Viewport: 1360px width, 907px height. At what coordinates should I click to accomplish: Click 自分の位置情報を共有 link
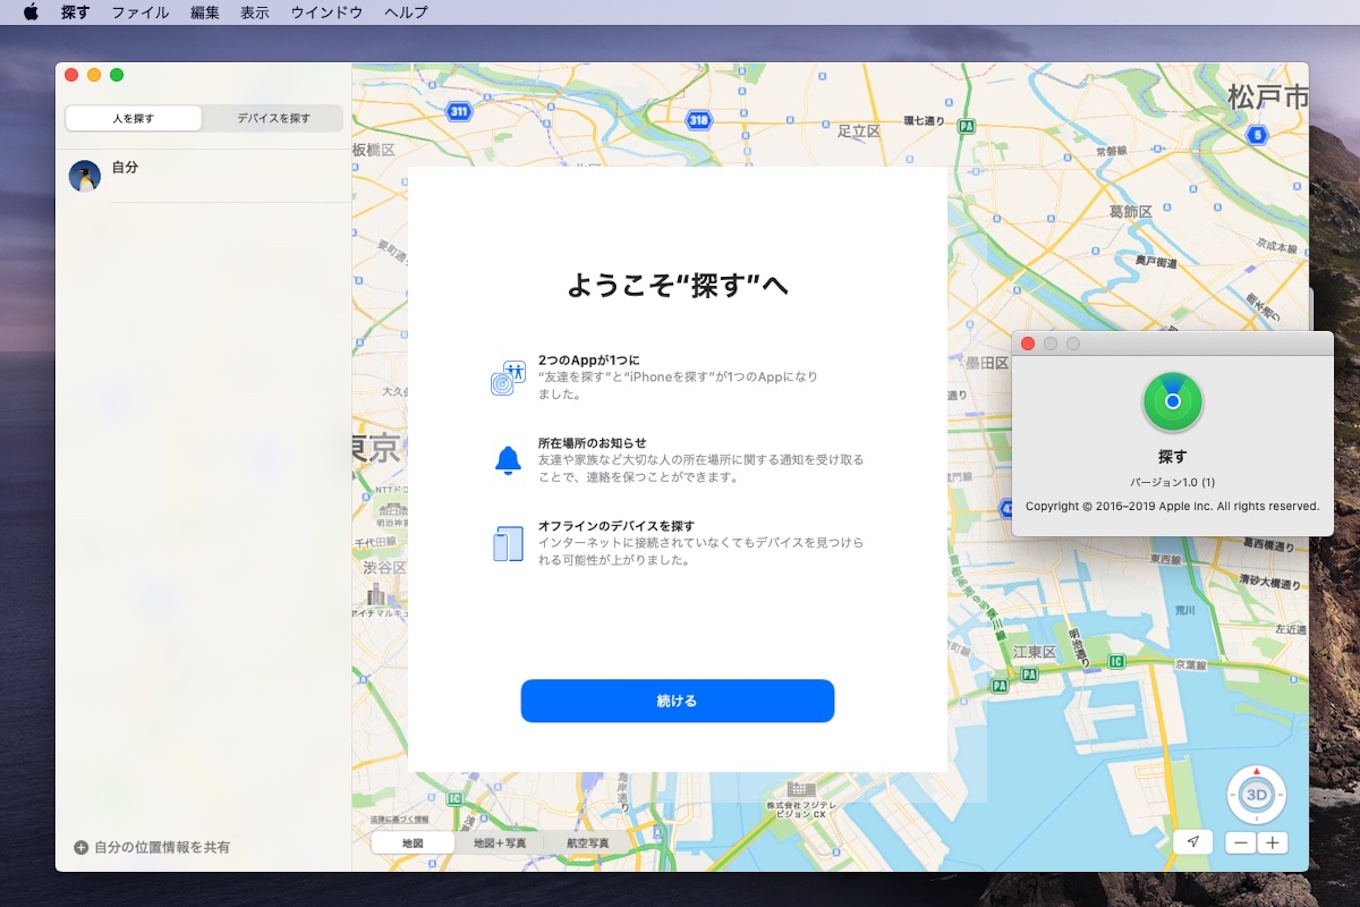pos(162,847)
